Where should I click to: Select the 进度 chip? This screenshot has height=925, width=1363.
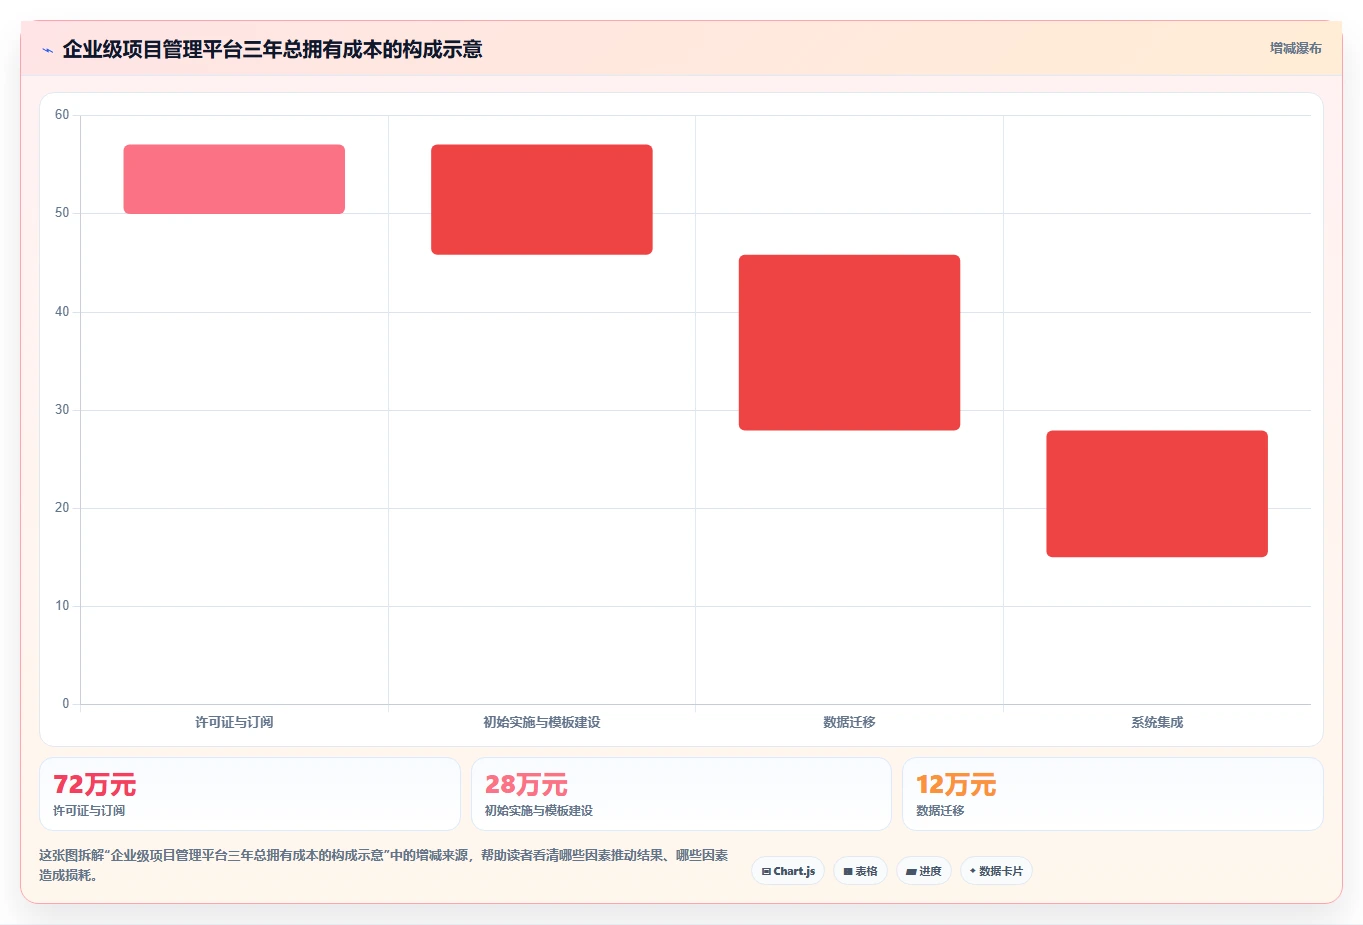924,871
